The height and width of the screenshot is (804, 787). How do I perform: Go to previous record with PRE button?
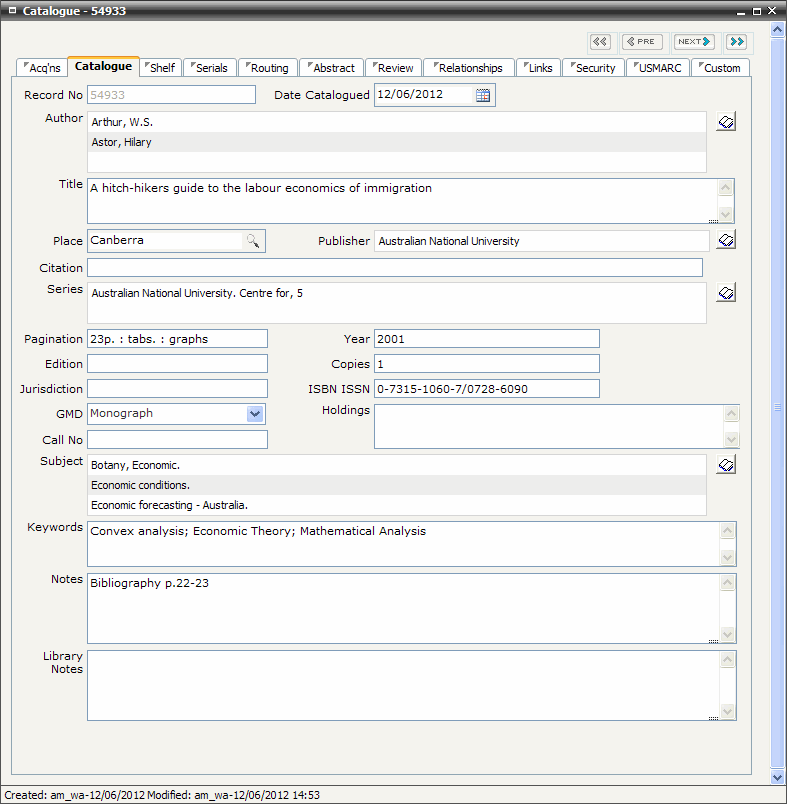pos(642,42)
